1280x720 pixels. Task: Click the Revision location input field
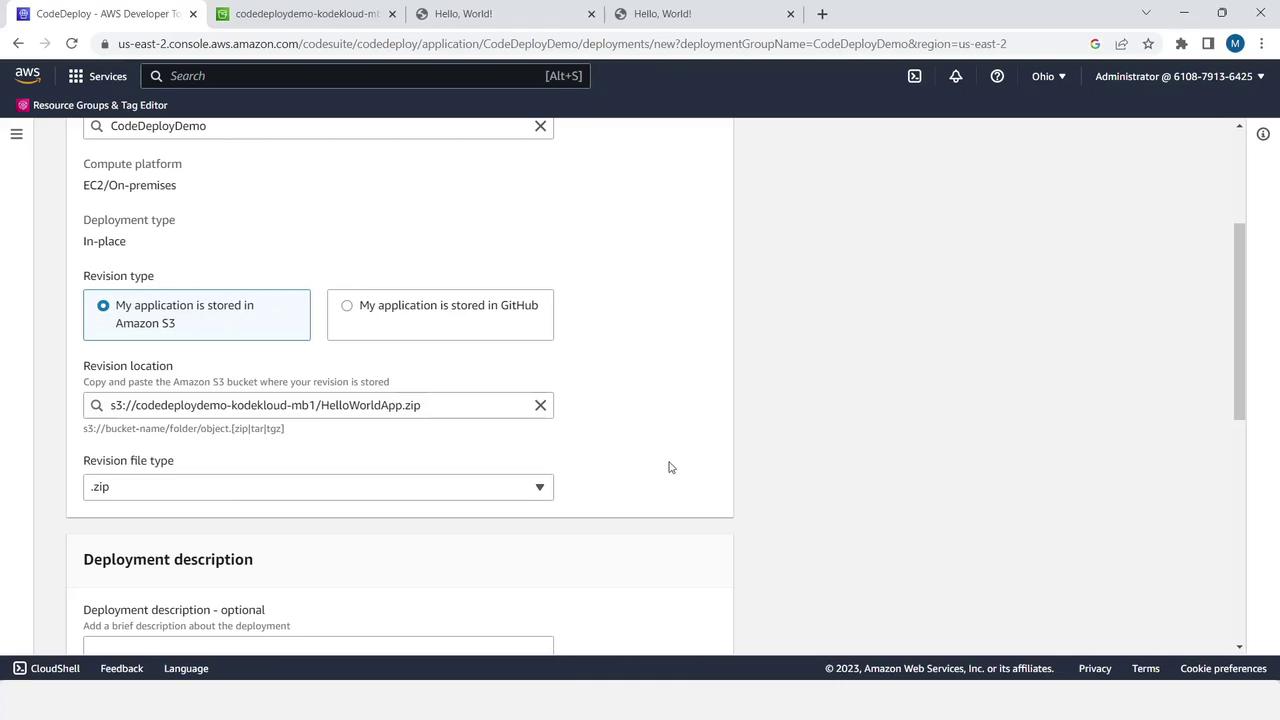coord(318,405)
